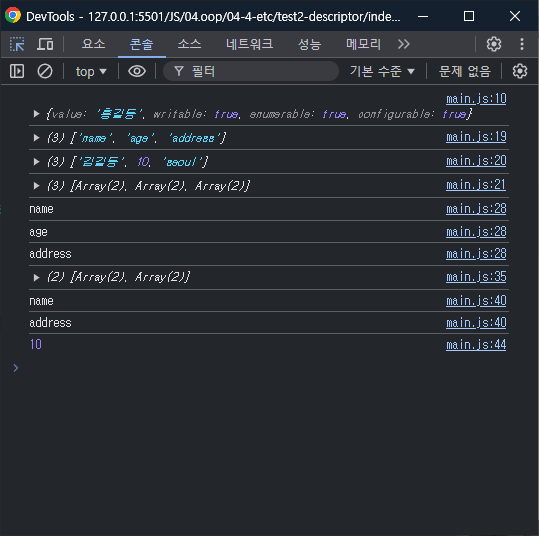Open the 네트워크 (Network) tab
The height and width of the screenshot is (536, 539).
click(249, 44)
